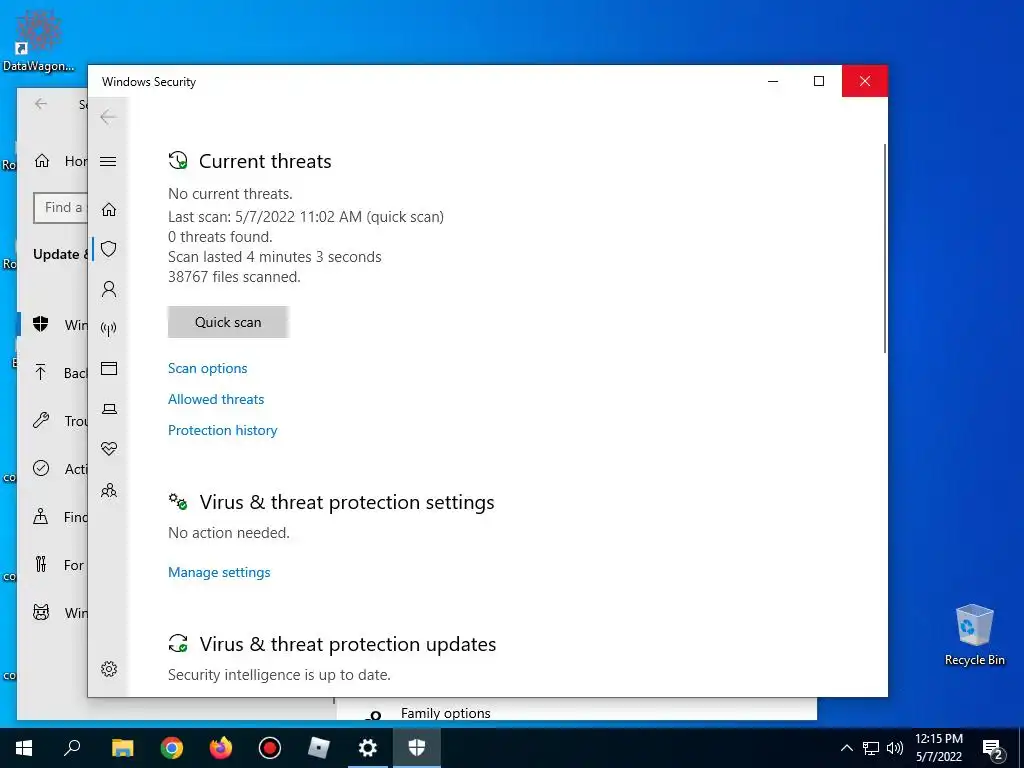Viewport: 1024px width, 768px height.
Task: Open File Explorer from taskbar
Action: 122,748
